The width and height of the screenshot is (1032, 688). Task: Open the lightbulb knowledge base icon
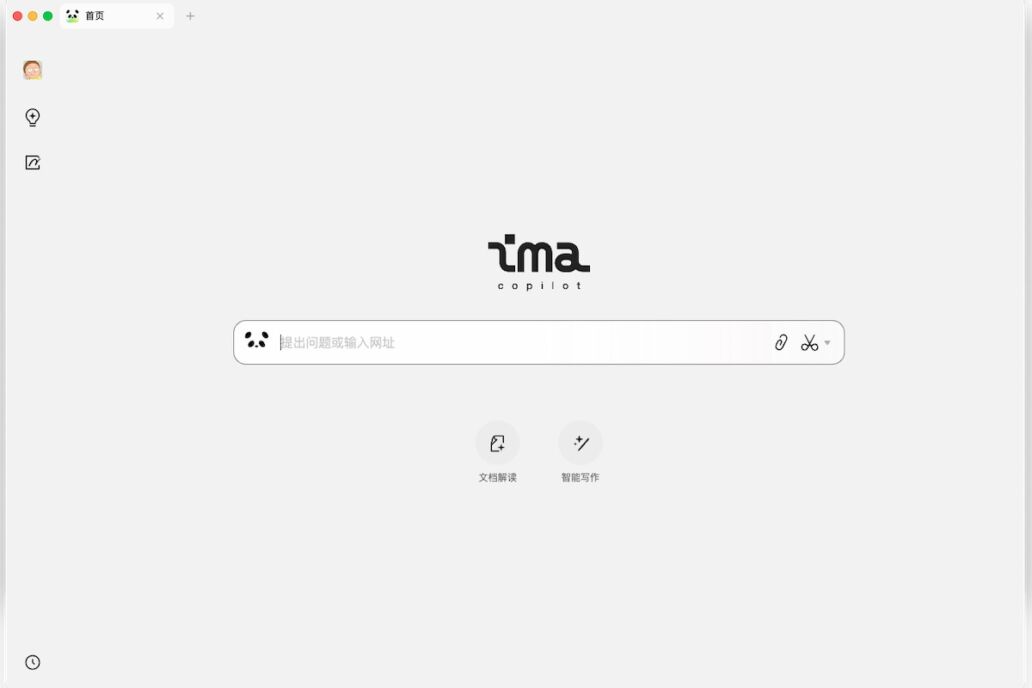pyautogui.click(x=32, y=117)
